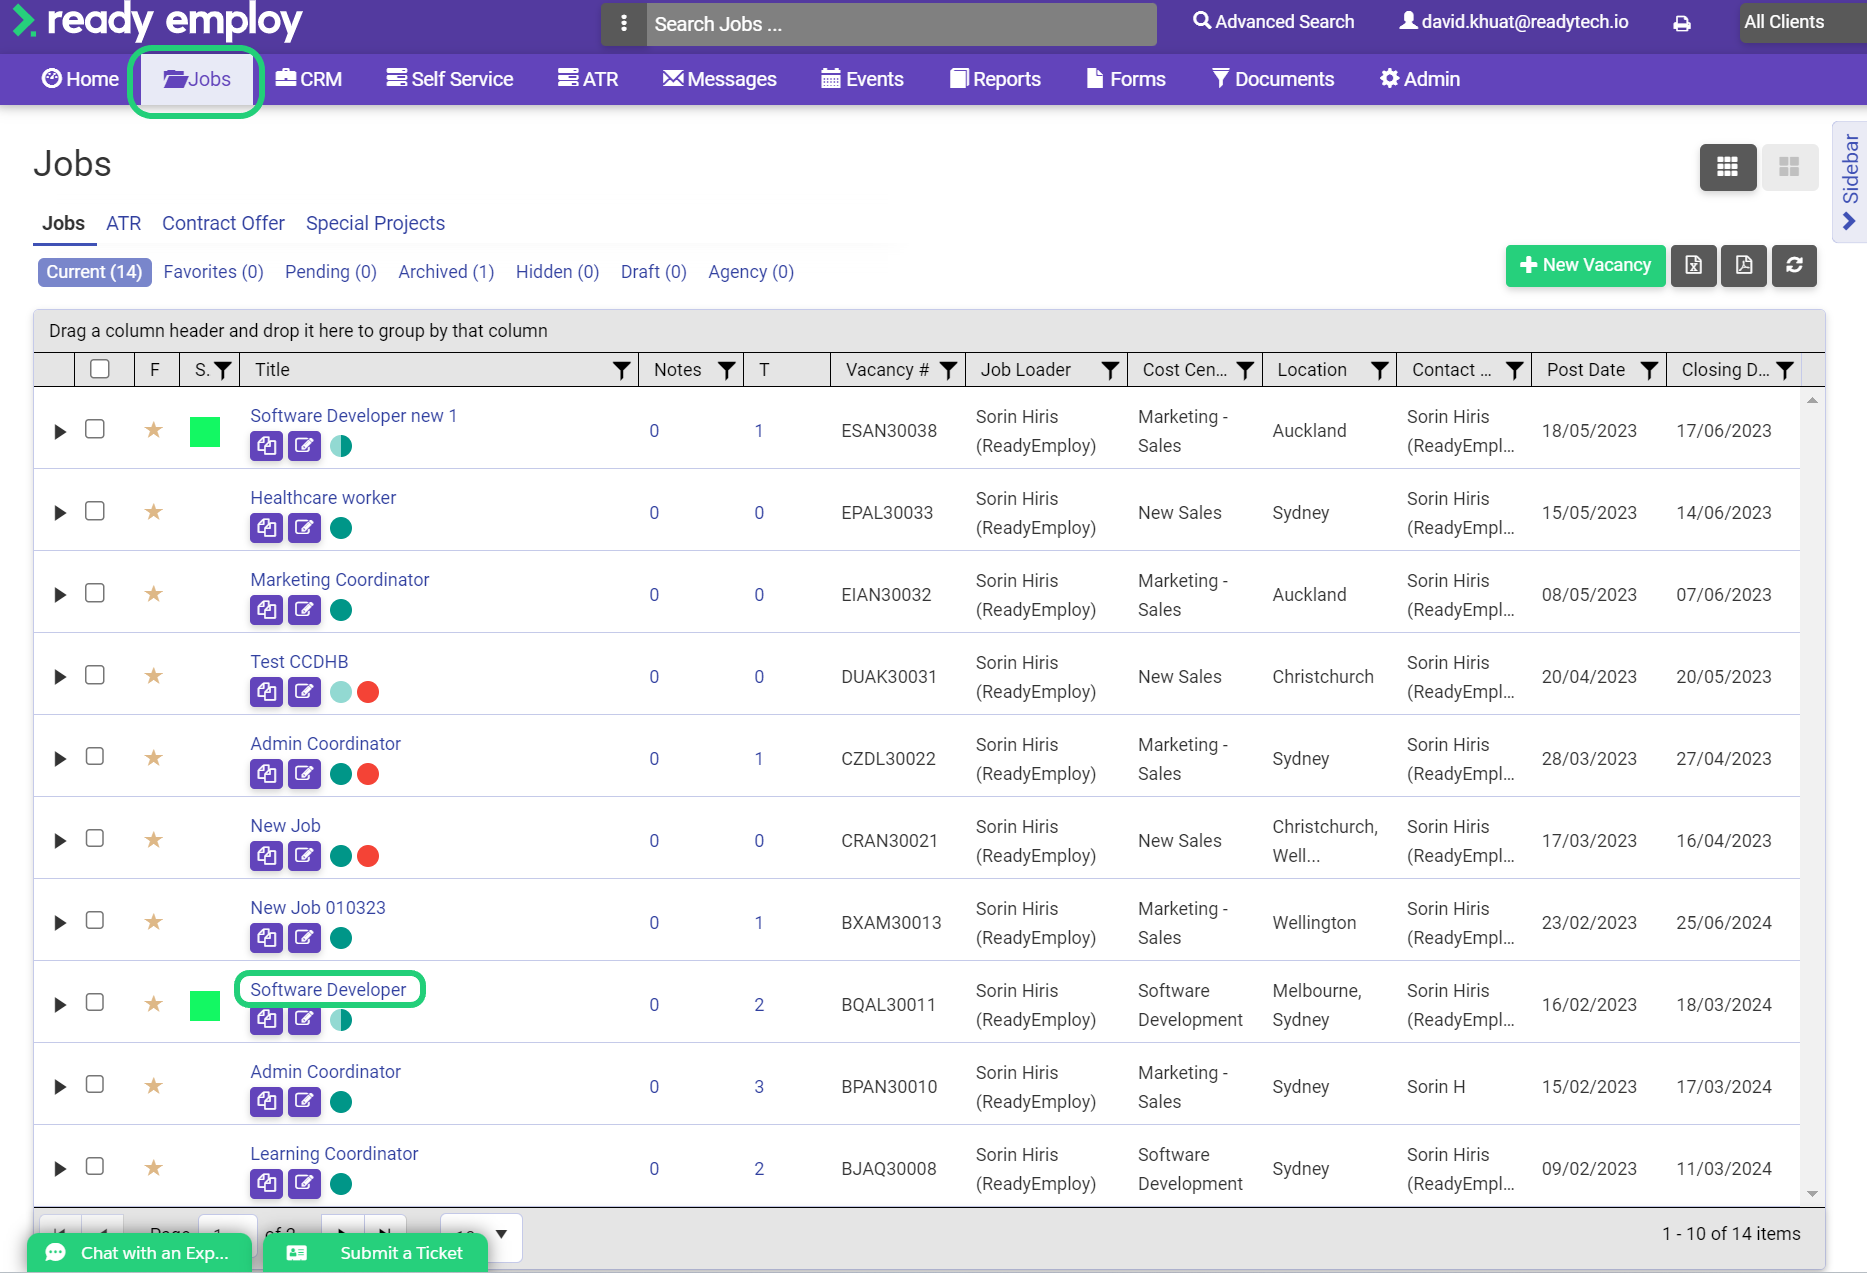Open the CRM menu
1867x1273 pixels.
coord(309,79)
